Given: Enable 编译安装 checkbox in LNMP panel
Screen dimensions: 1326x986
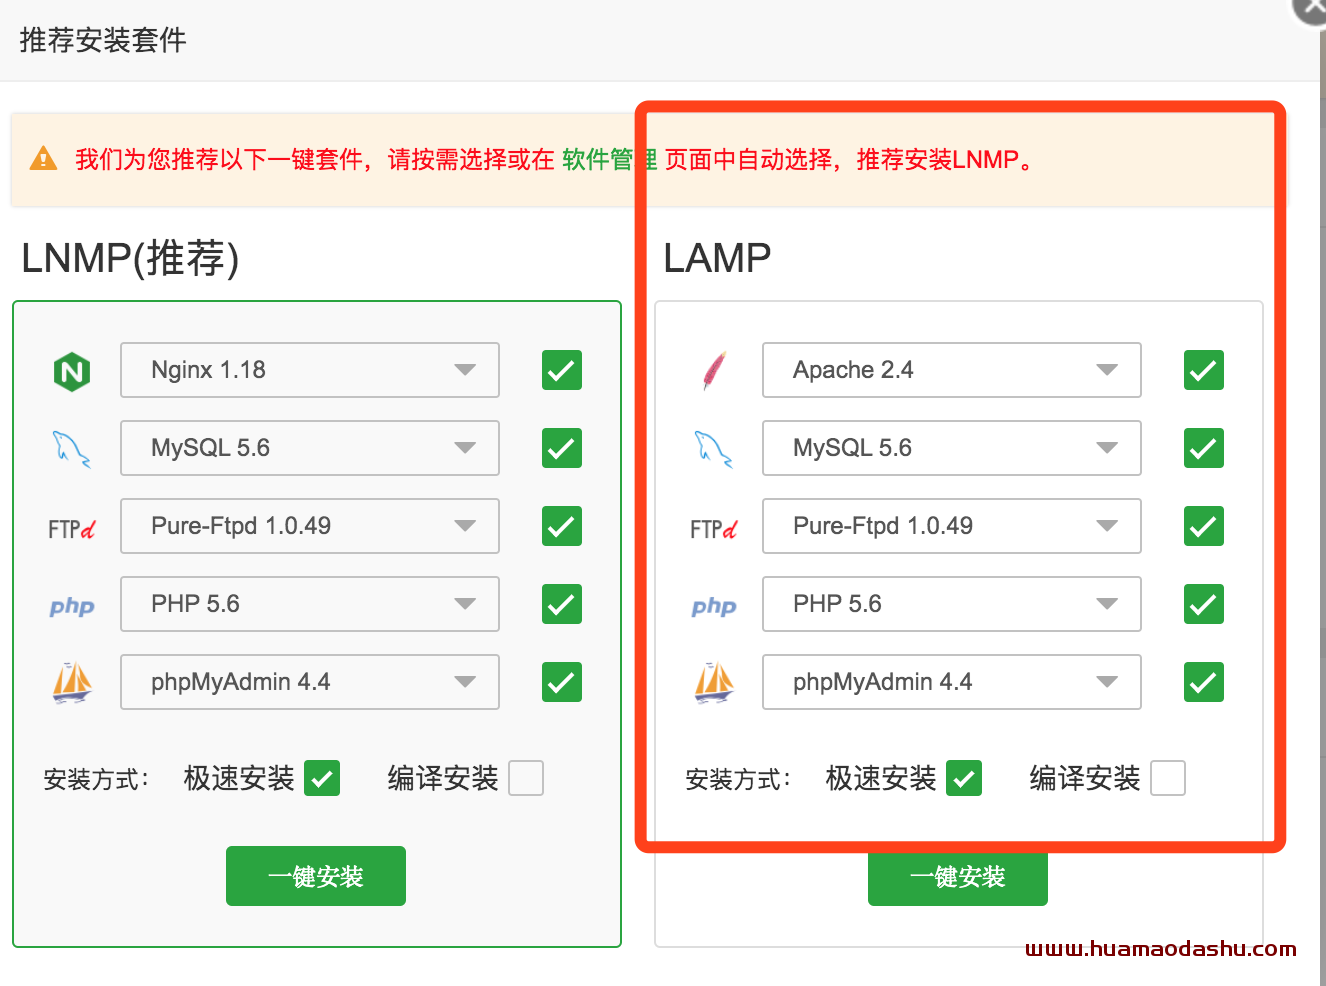Looking at the screenshot, I should click(x=526, y=778).
